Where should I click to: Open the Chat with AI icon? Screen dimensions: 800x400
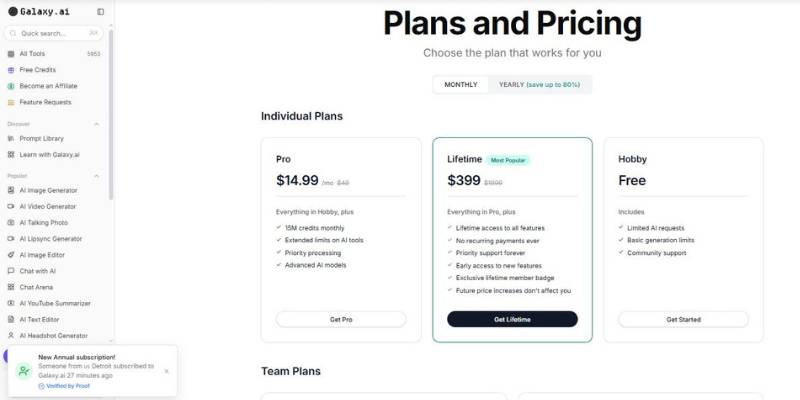point(11,271)
